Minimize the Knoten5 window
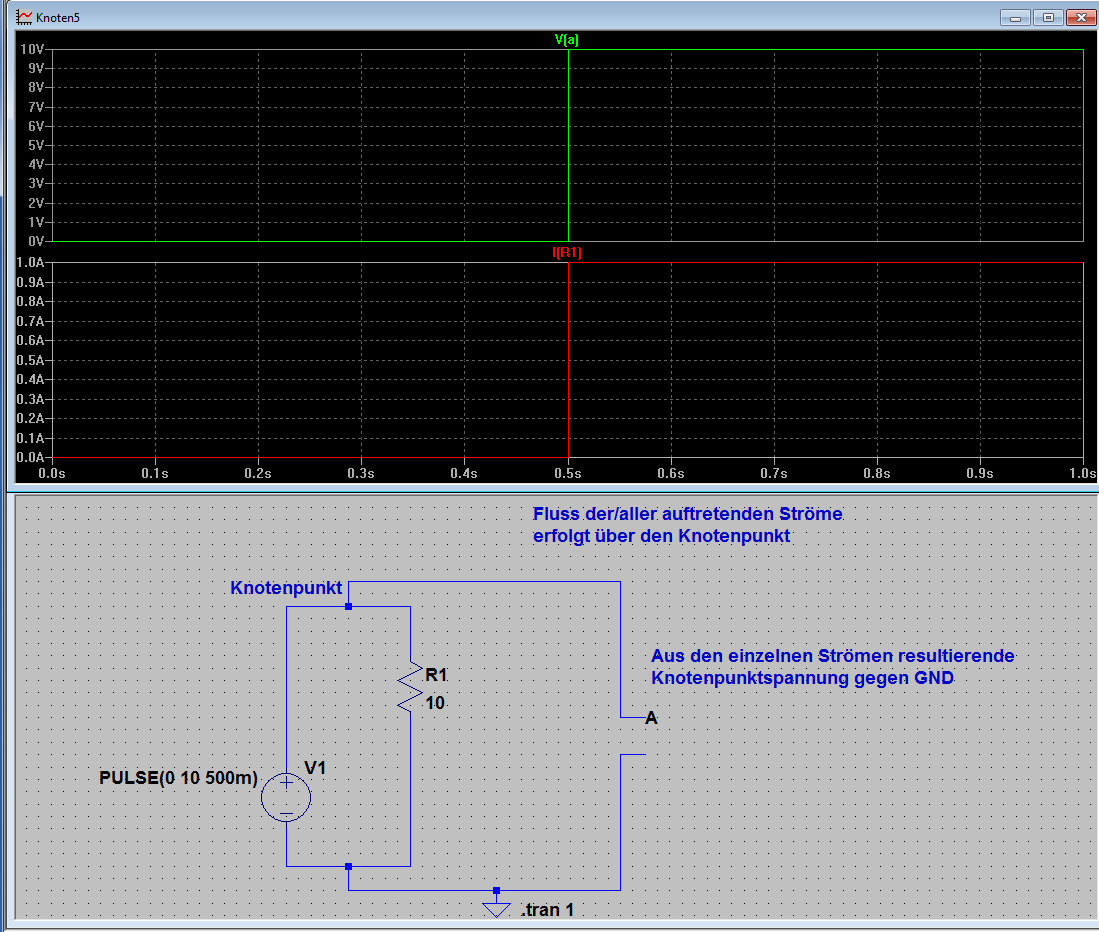This screenshot has height=932, width=1099. pyautogui.click(x=1015, y=18)
